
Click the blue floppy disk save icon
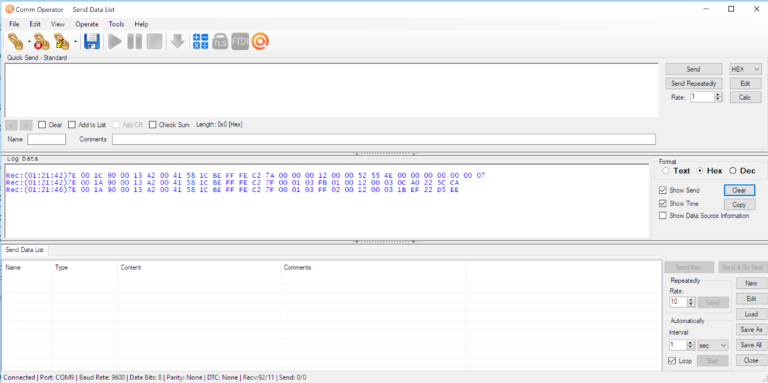tap(92, 42)
